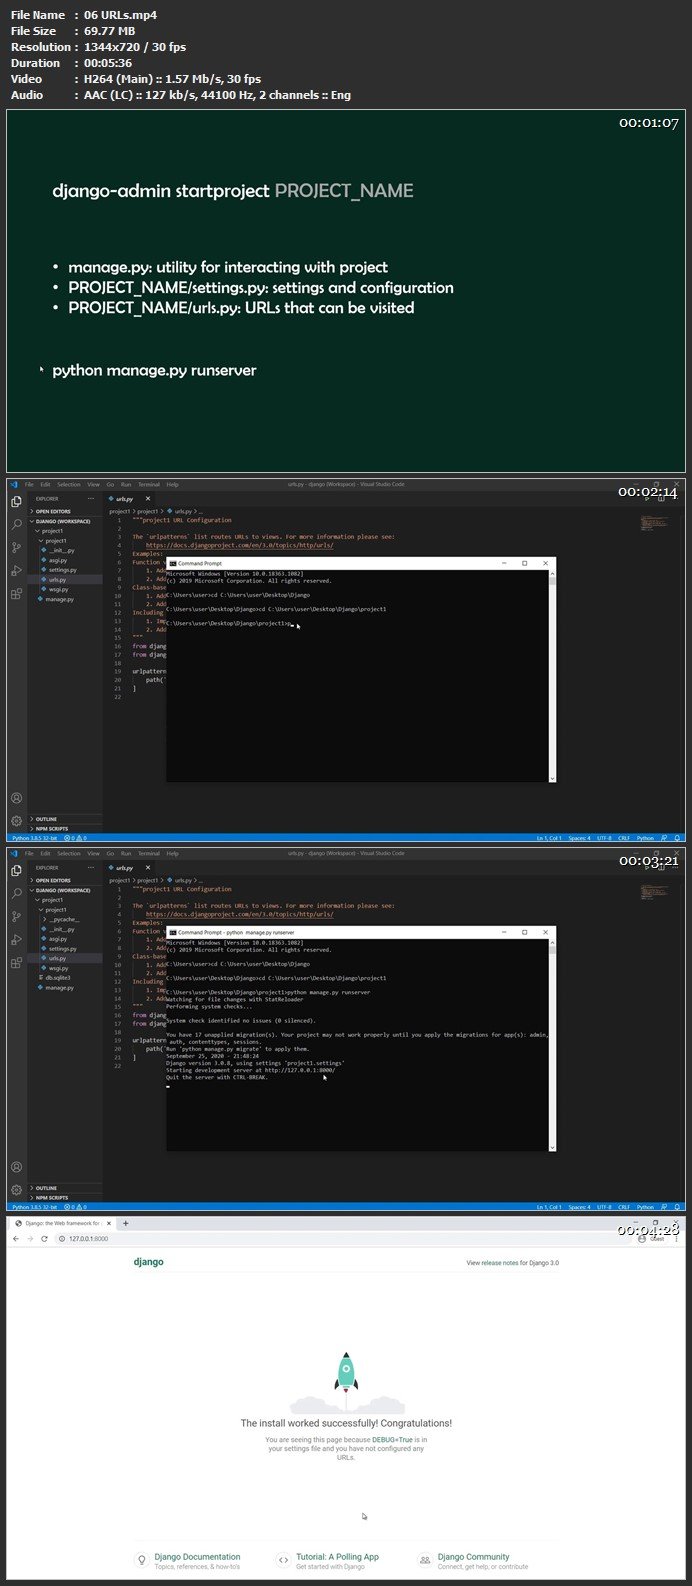692x1586 pixels.
Task: Open manage.py in 00:02:14 file tree
Action: coord(60,599)
